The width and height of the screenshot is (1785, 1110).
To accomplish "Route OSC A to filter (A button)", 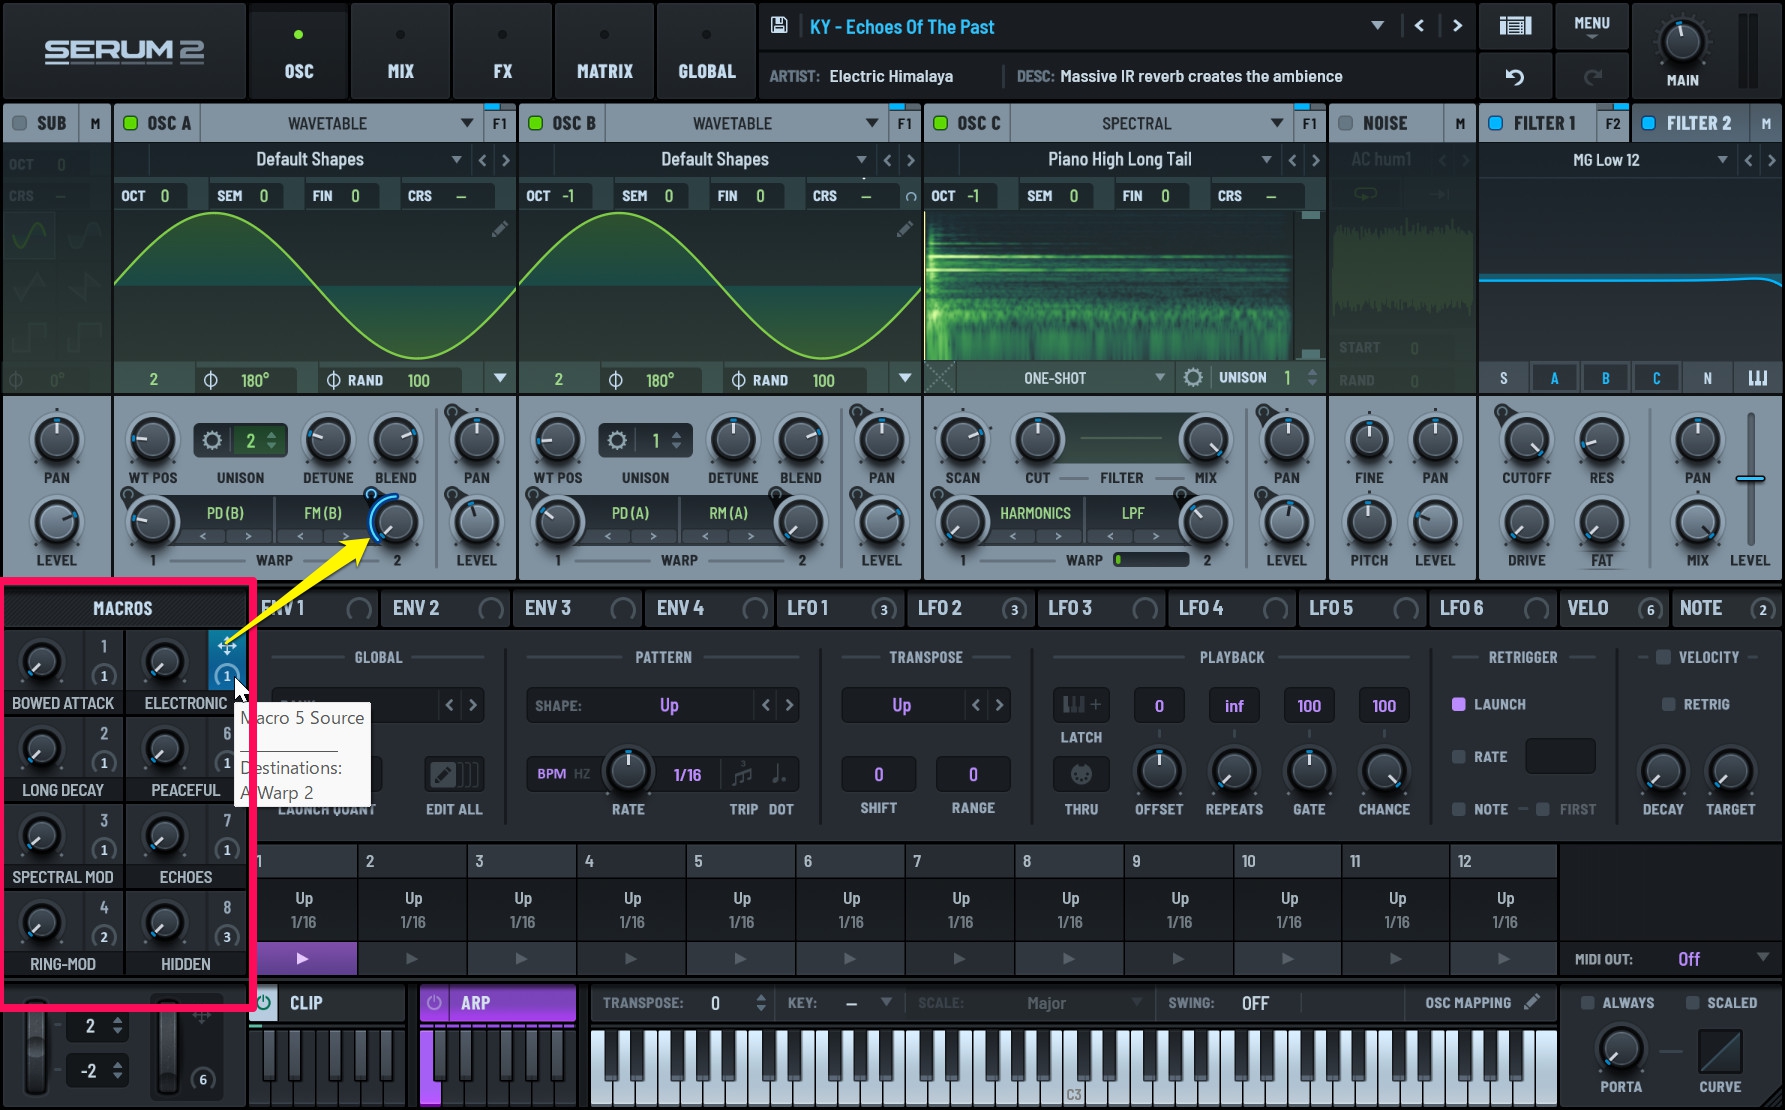I will (x=1554, y=378).
